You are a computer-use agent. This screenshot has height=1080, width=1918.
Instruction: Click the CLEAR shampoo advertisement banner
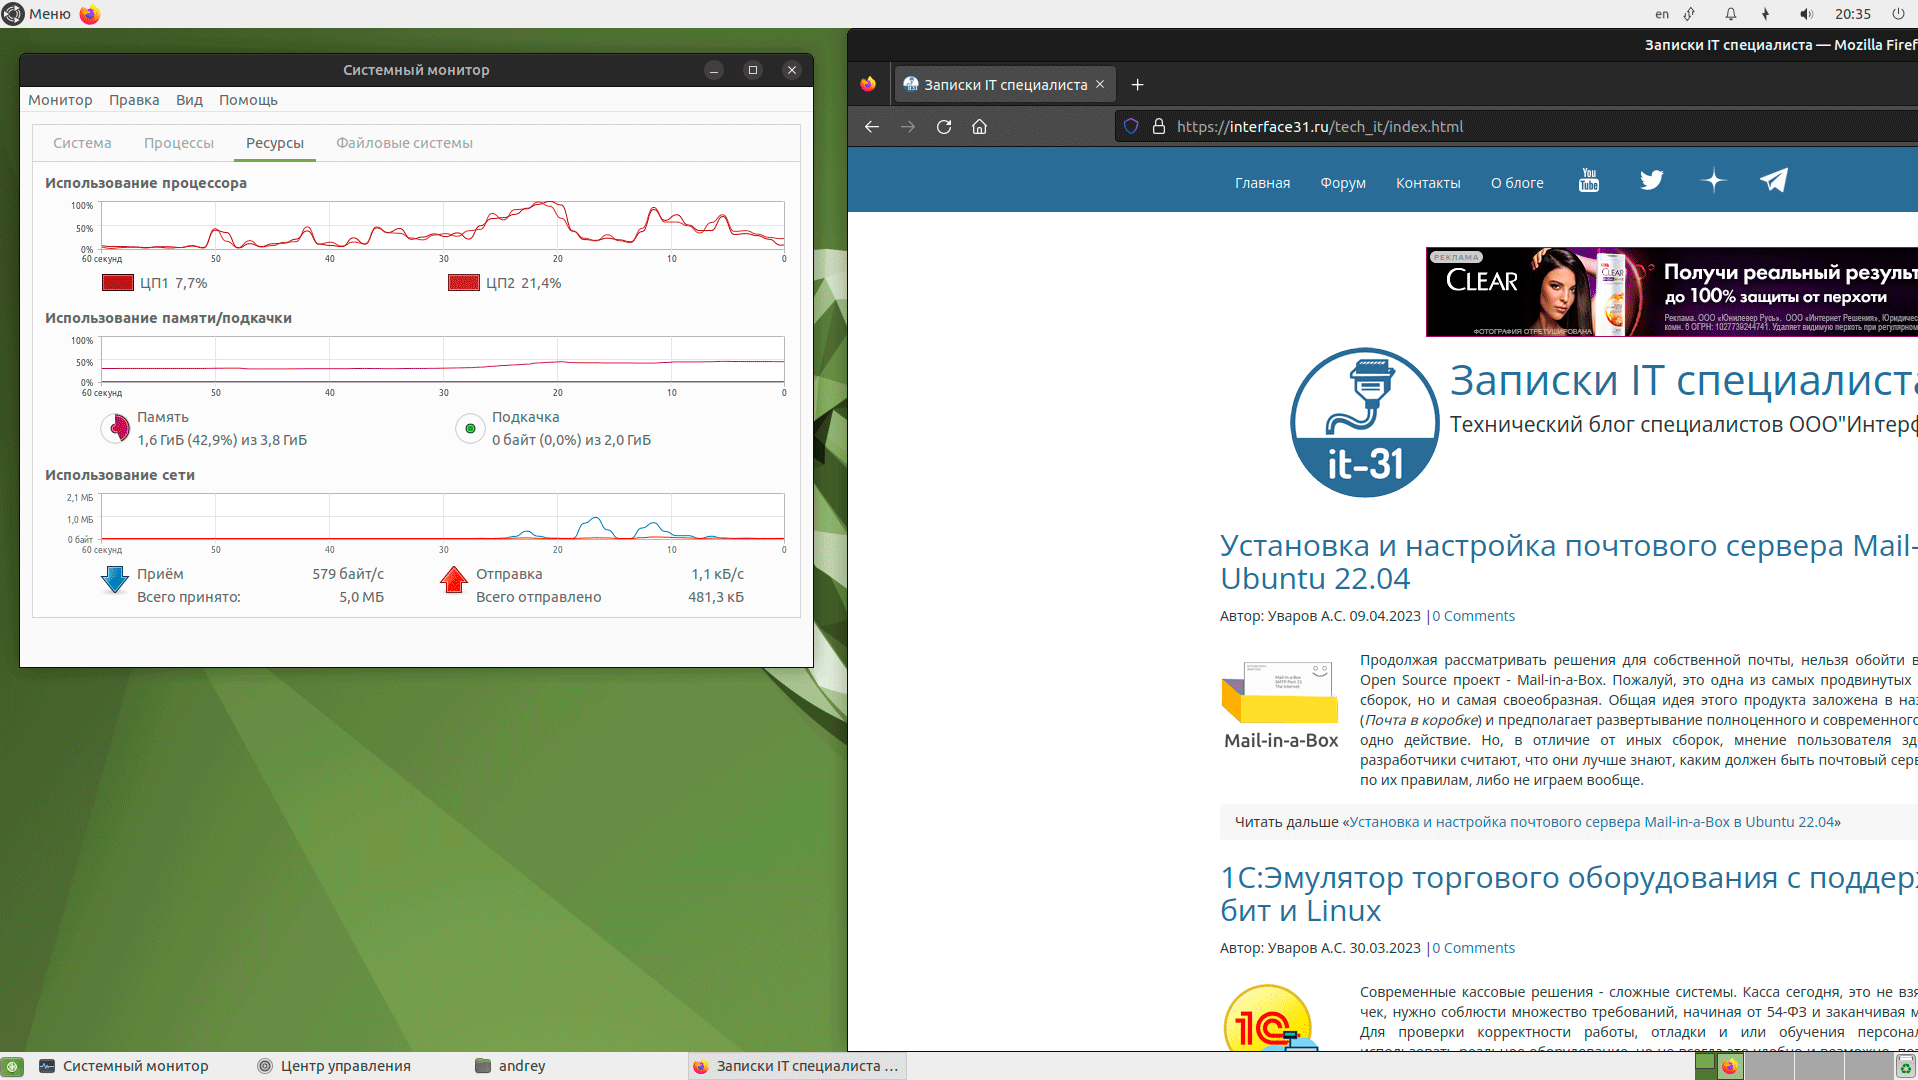[1672, 292]
